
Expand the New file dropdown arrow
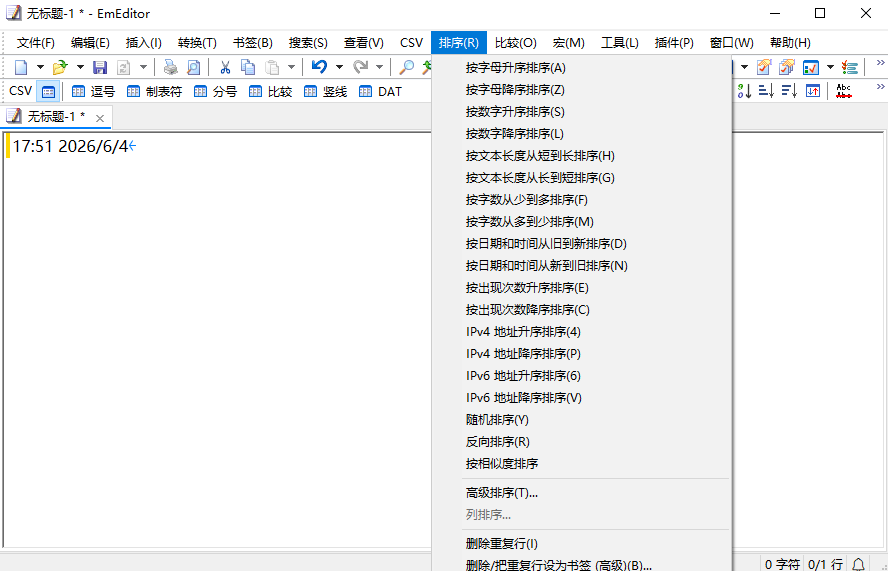pyautogui.click(x=40, y=67)
